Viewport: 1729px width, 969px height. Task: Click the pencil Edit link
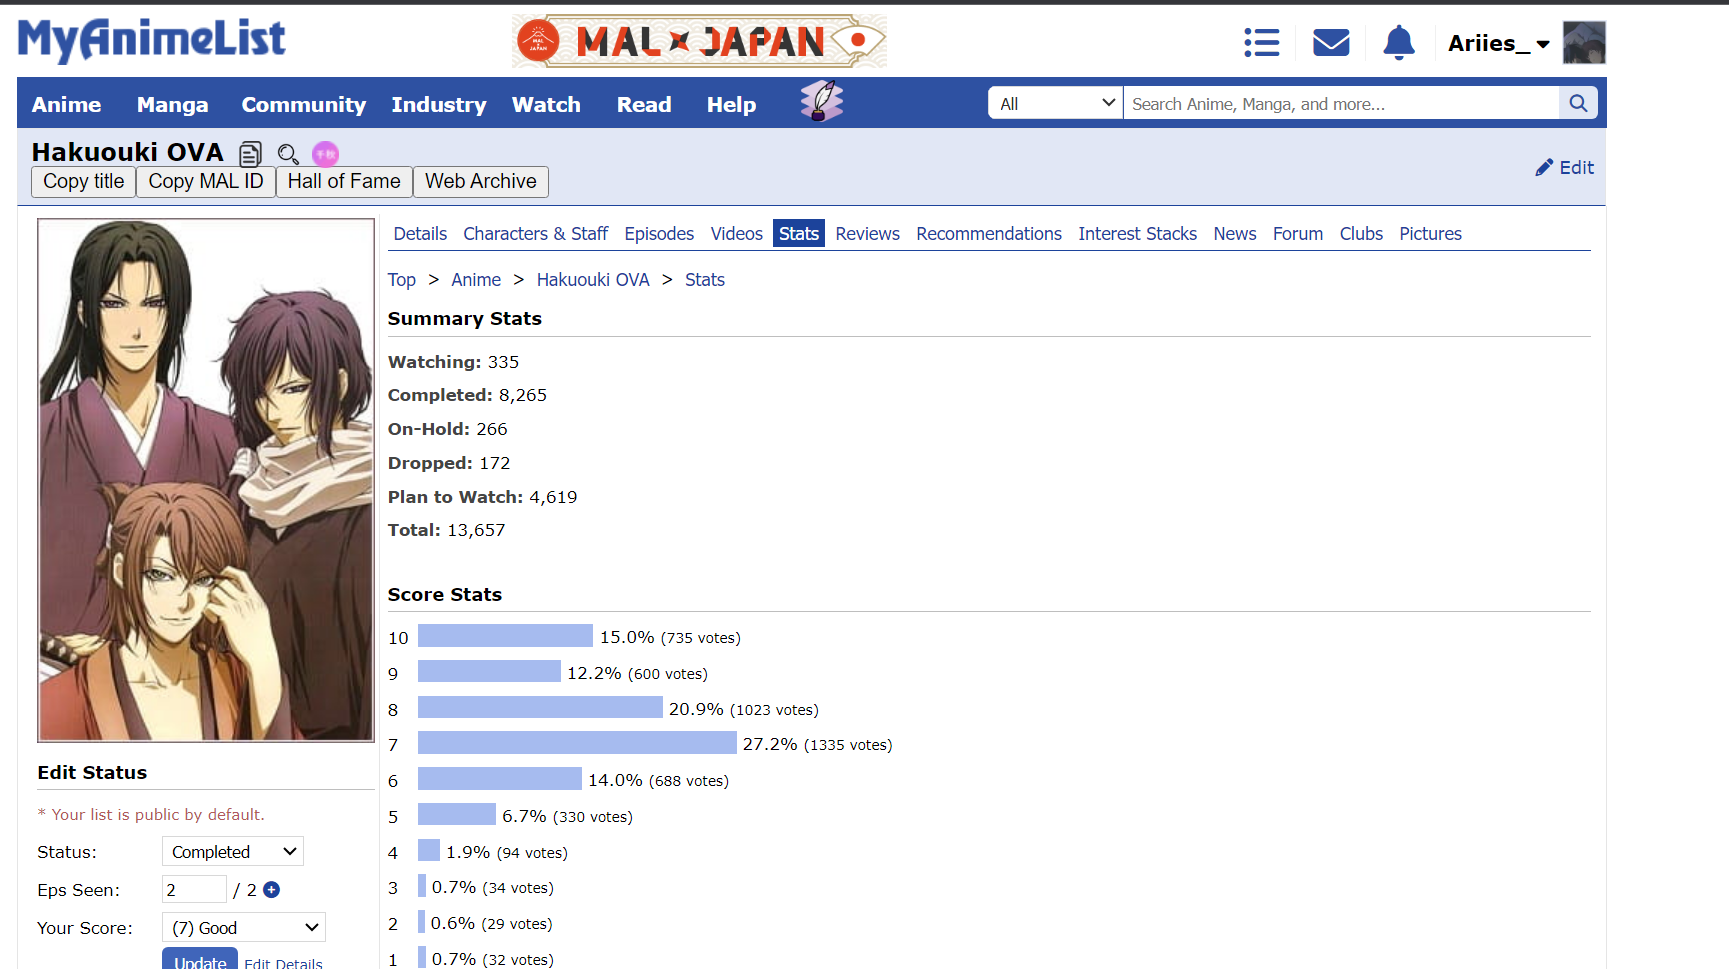point(1565,168)
